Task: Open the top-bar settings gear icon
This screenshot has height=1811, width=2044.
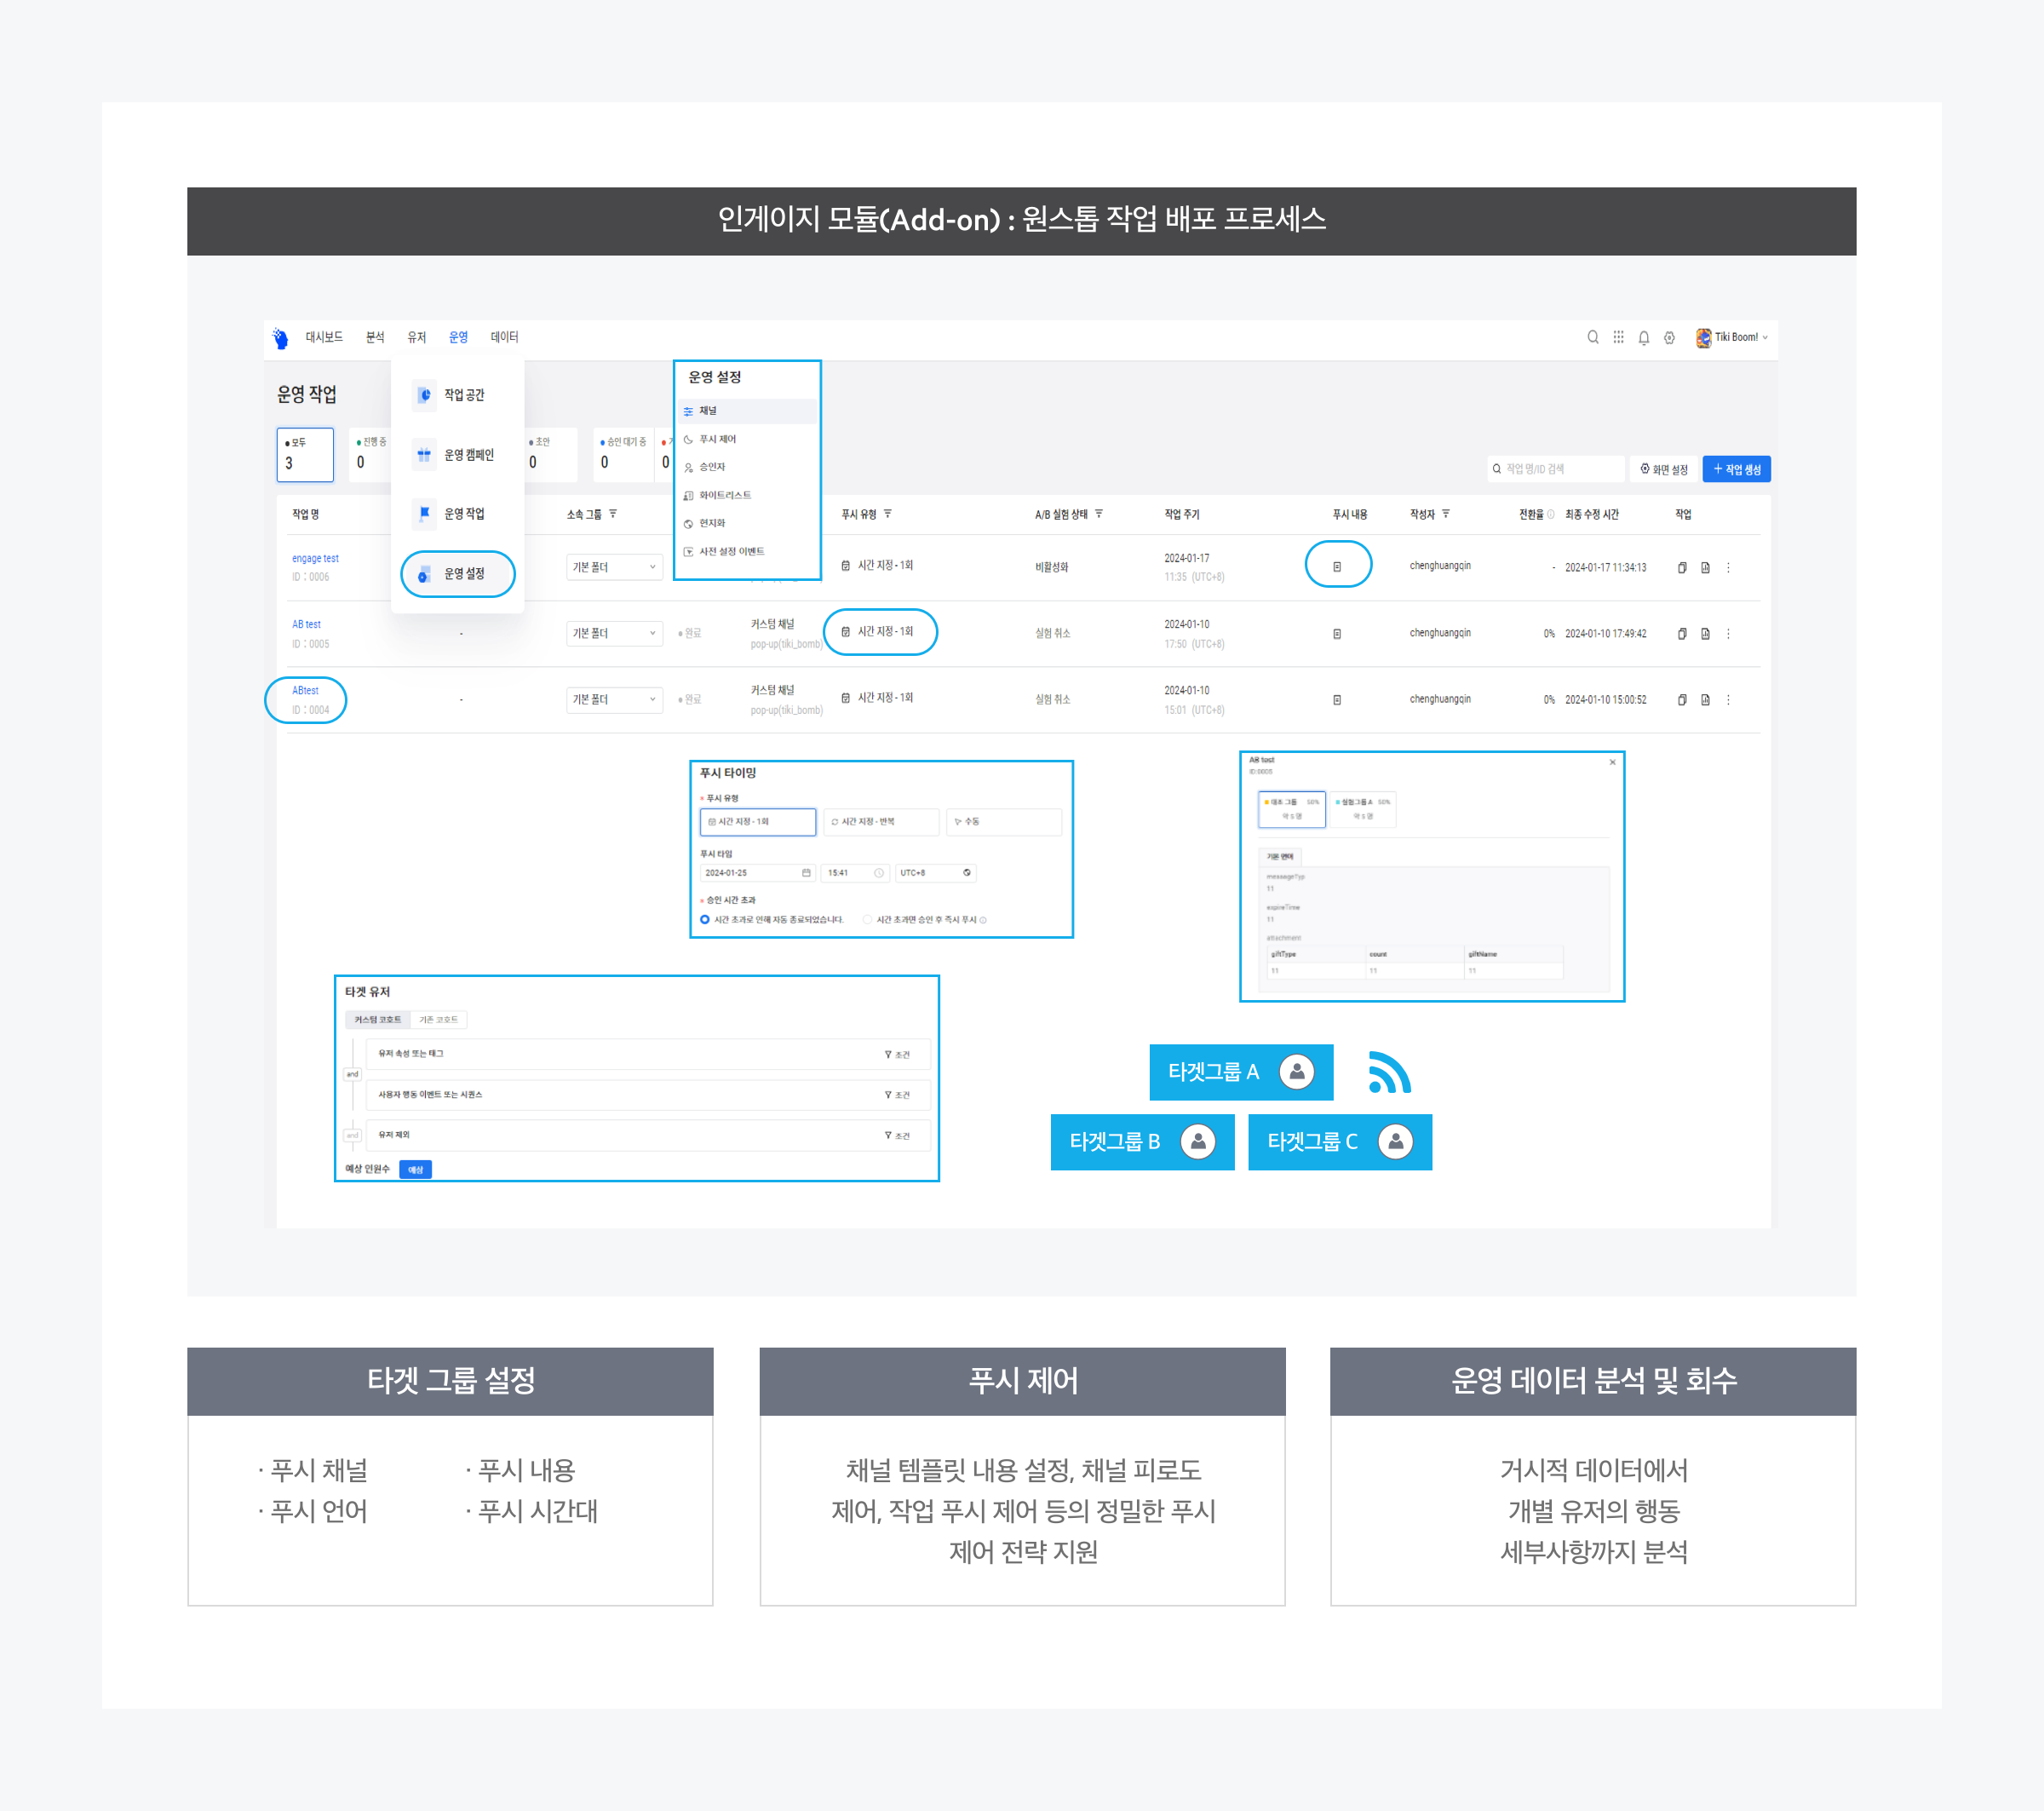Action: tap(1669, 338)
